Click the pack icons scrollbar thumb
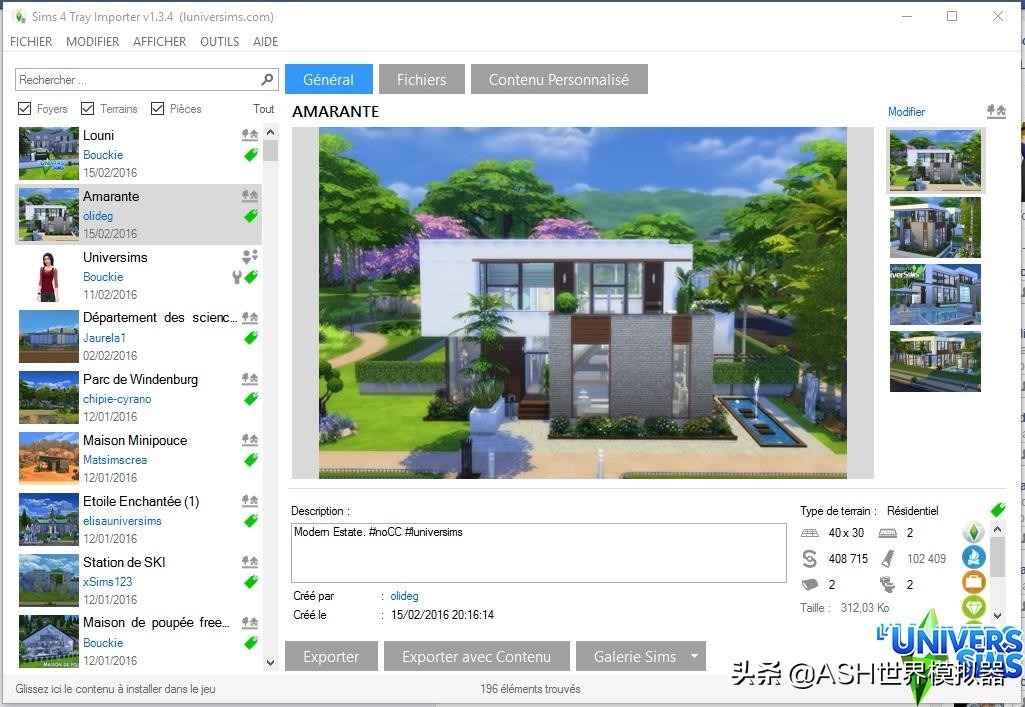Screen dimensions: 1025x707 (x=998, y=557)
